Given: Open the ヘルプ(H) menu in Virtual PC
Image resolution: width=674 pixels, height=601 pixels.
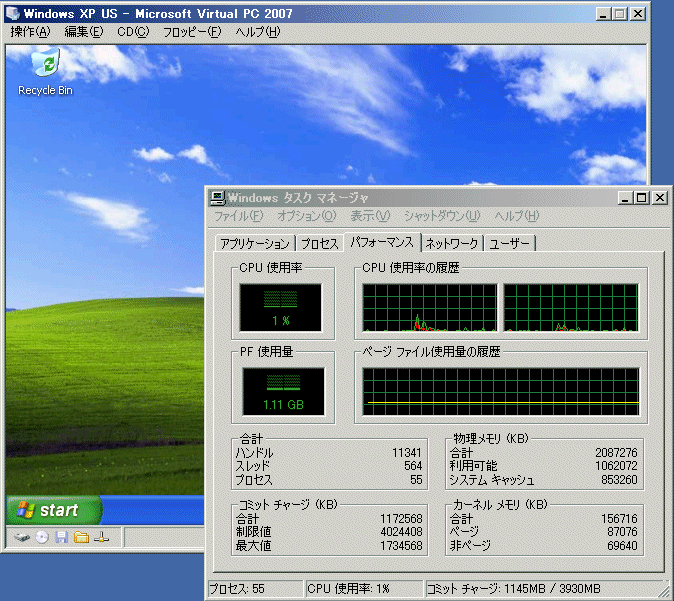Looking at the screenshot, I should 258,32.
